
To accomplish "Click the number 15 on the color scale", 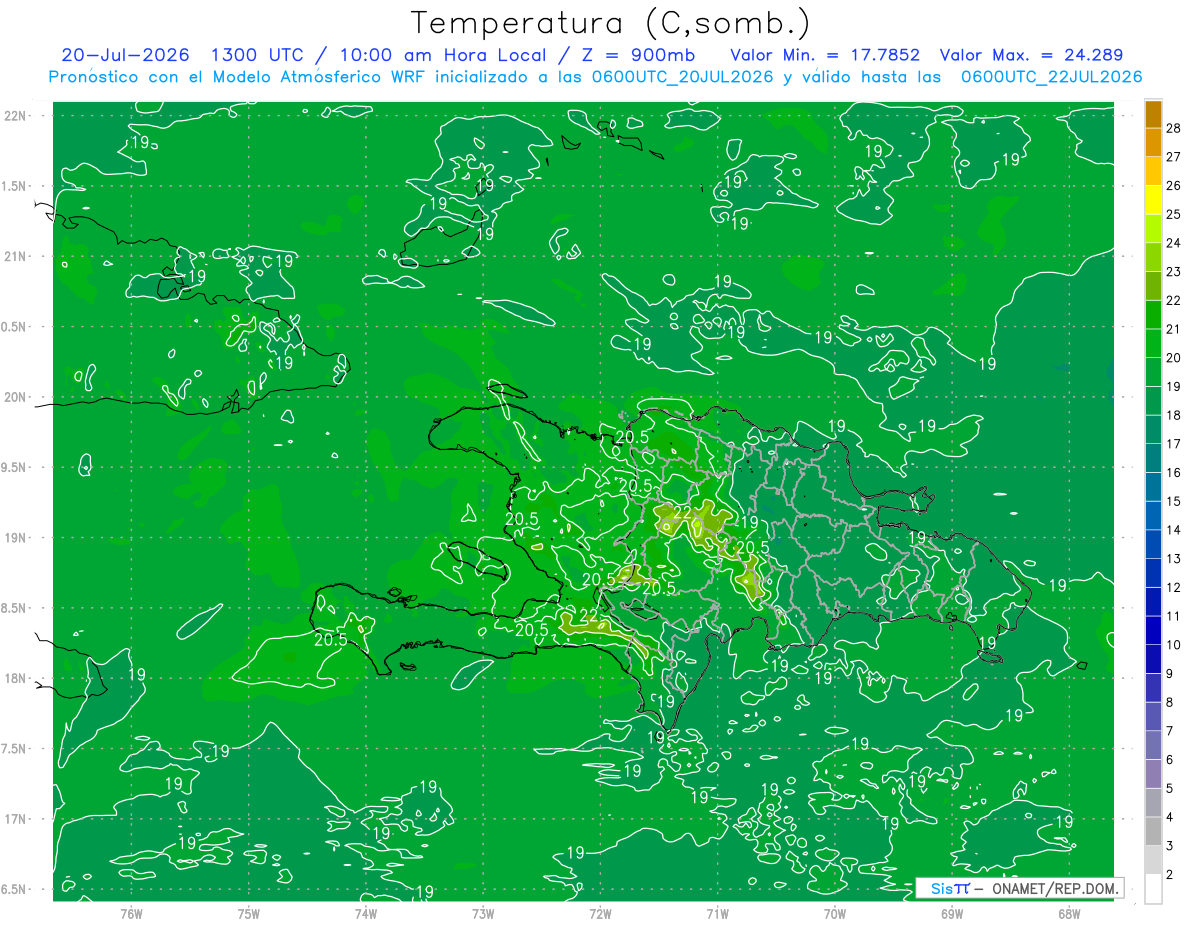I will click(x=1174, y=501).
